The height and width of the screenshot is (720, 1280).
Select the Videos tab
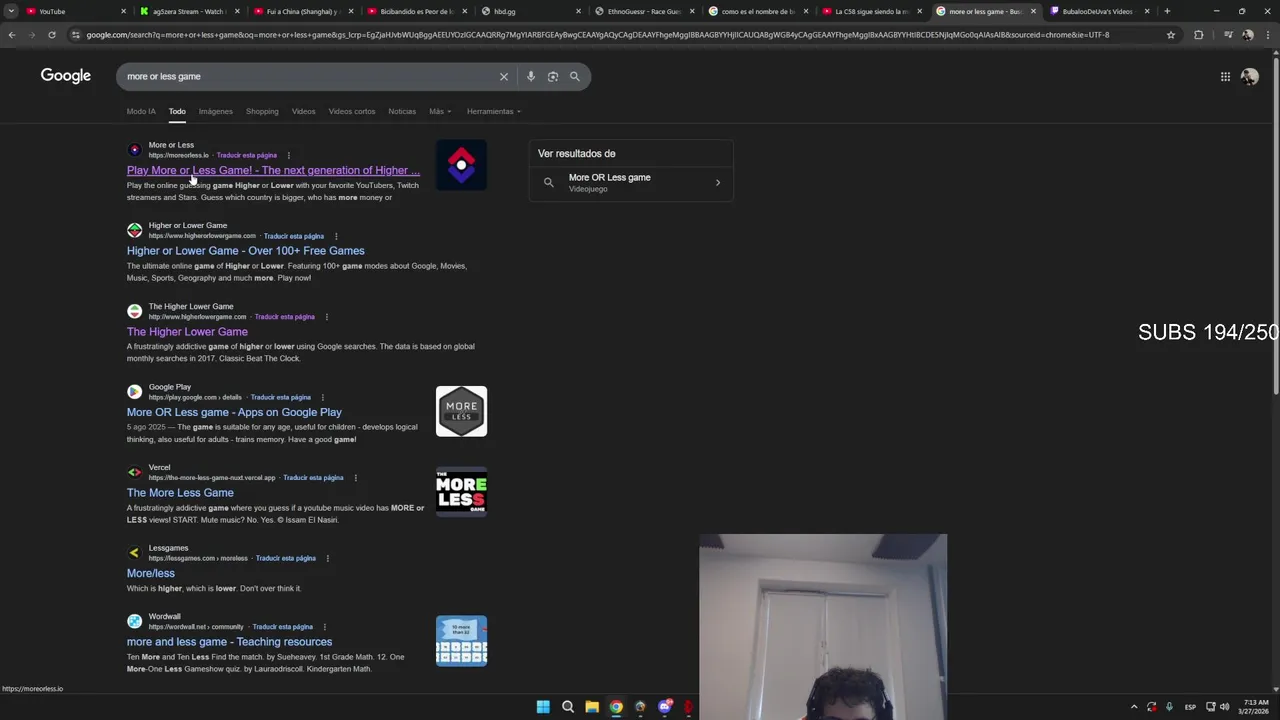coord(303,111)
